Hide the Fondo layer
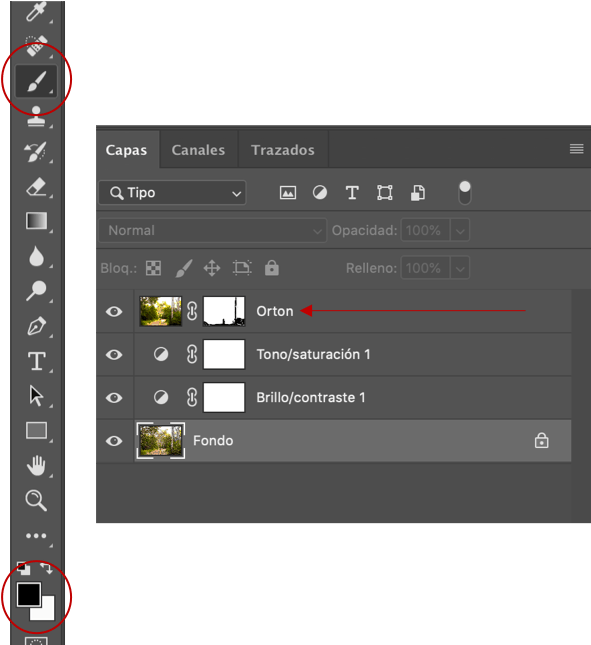Viewport: 591px width, 645px height. tap(114, 441)
